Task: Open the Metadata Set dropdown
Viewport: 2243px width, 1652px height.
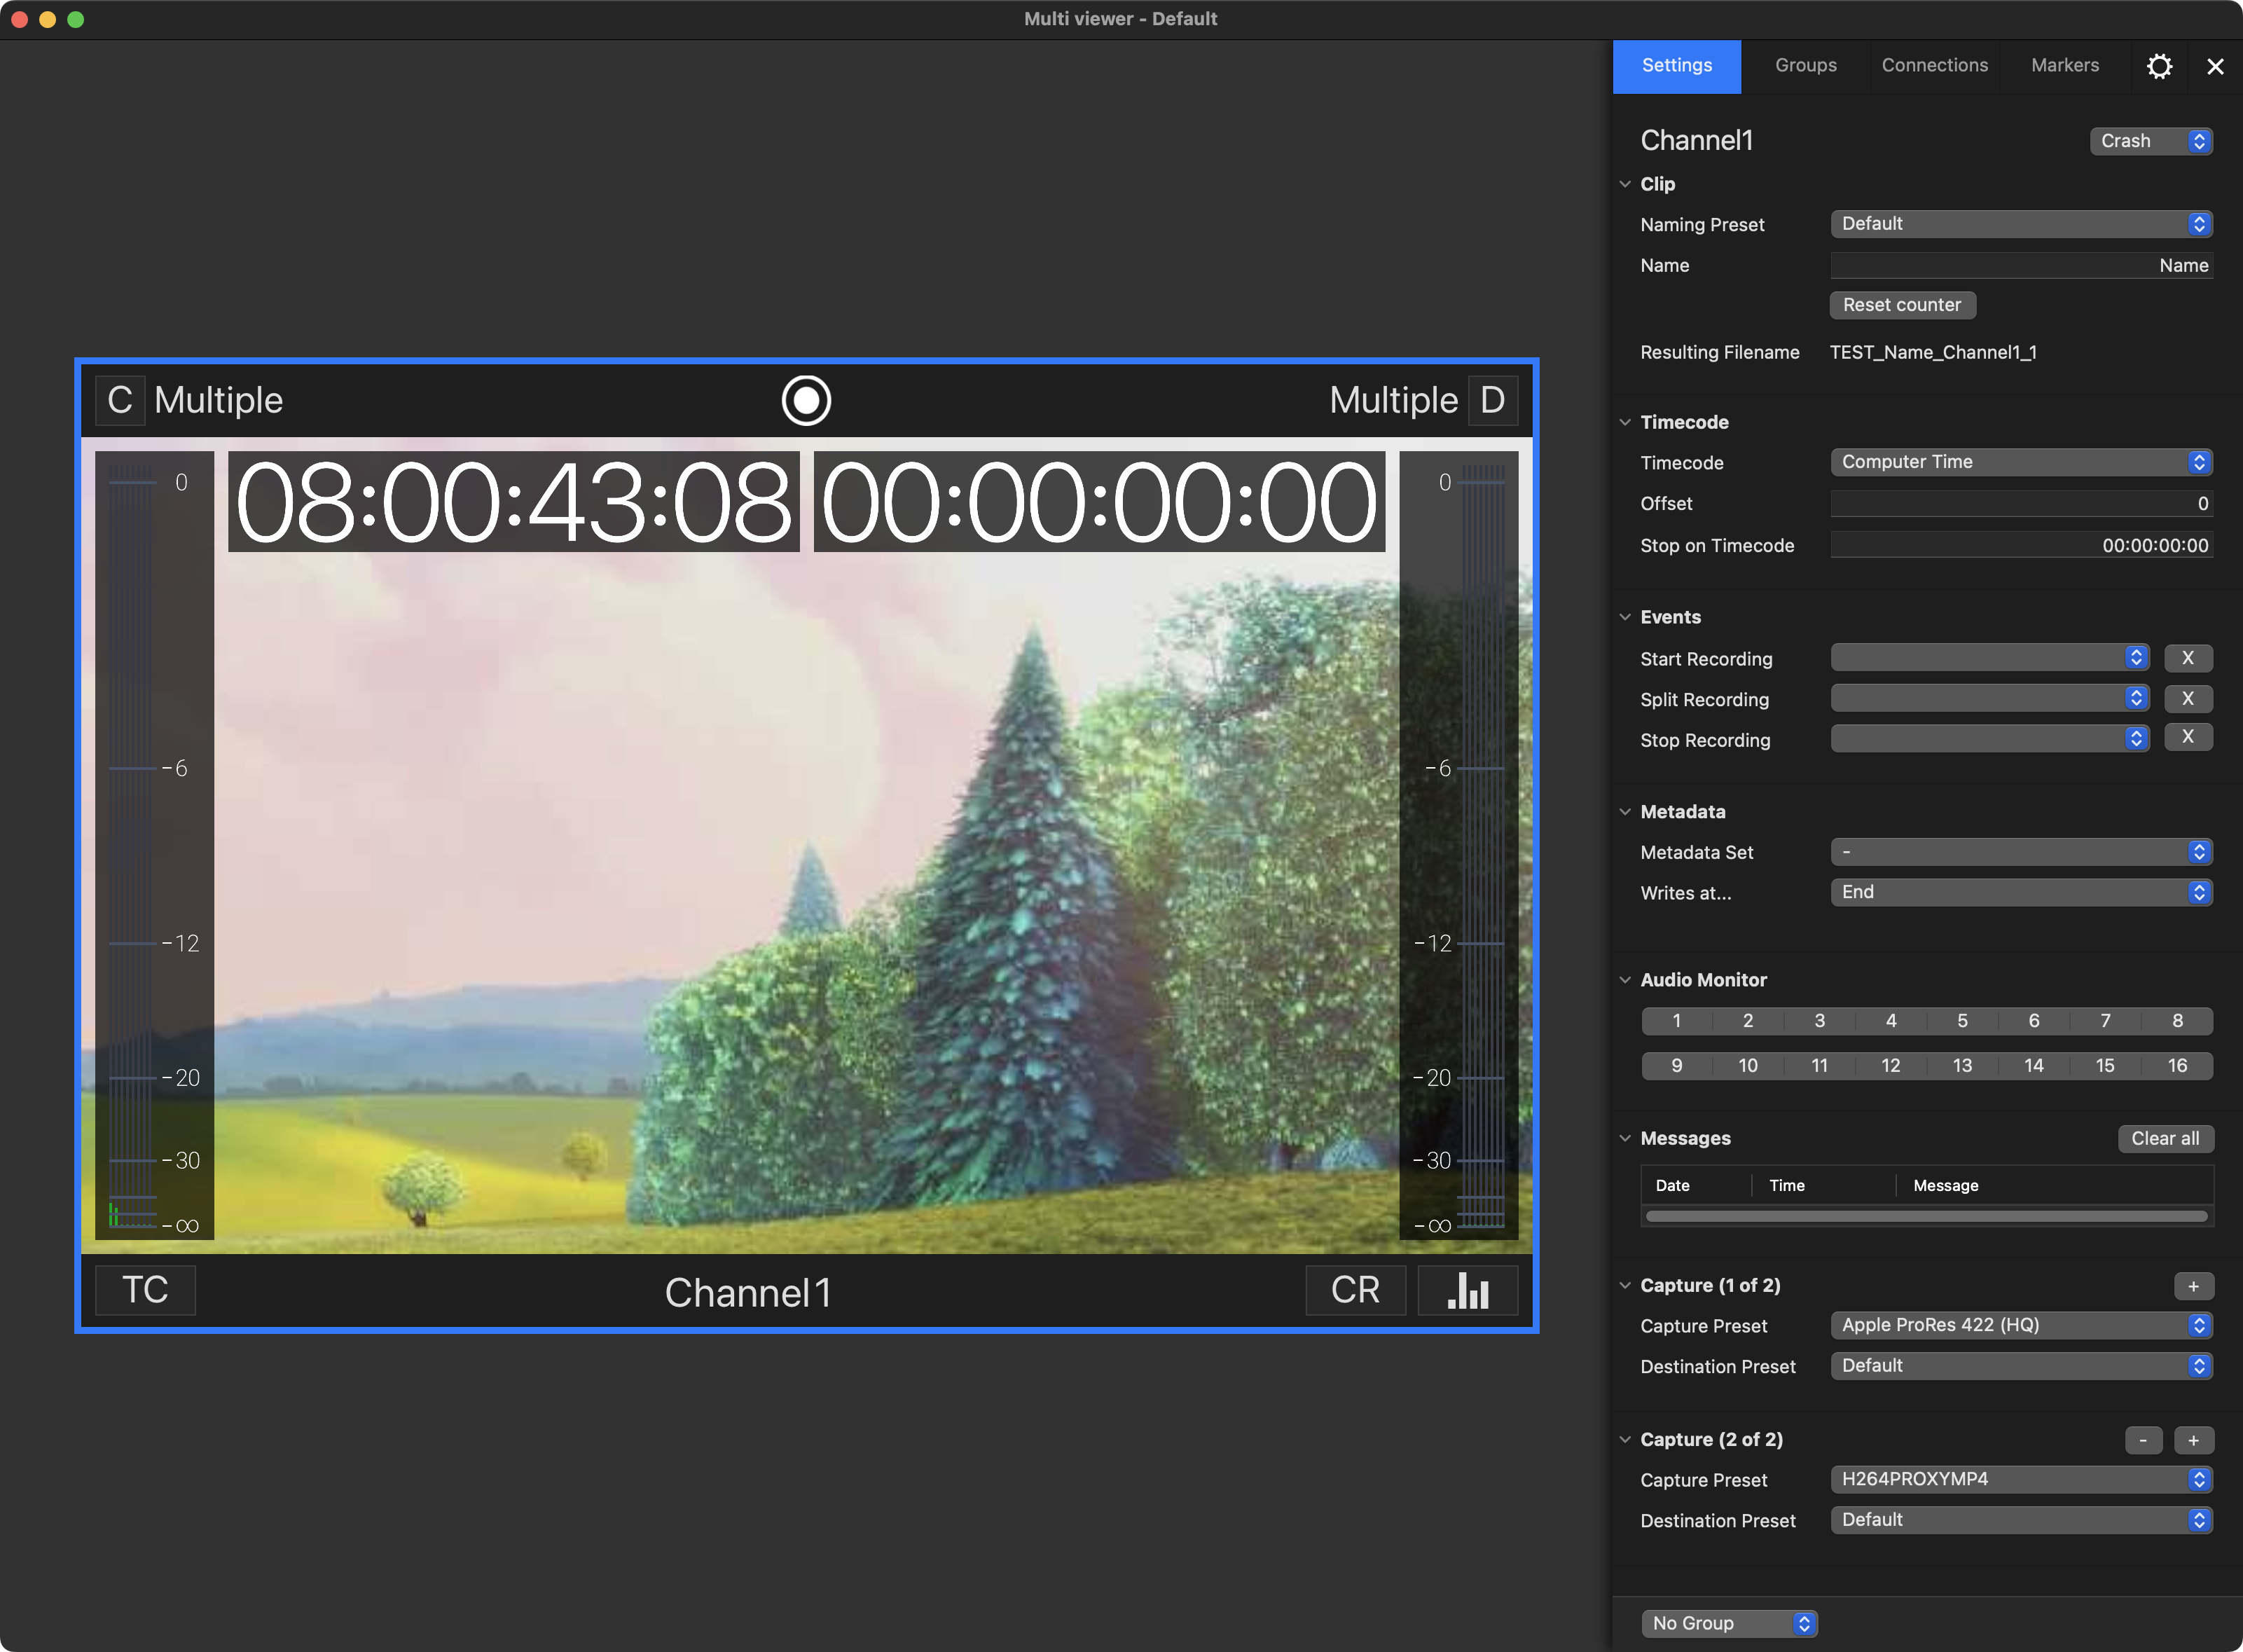Action: (2021, 852)
